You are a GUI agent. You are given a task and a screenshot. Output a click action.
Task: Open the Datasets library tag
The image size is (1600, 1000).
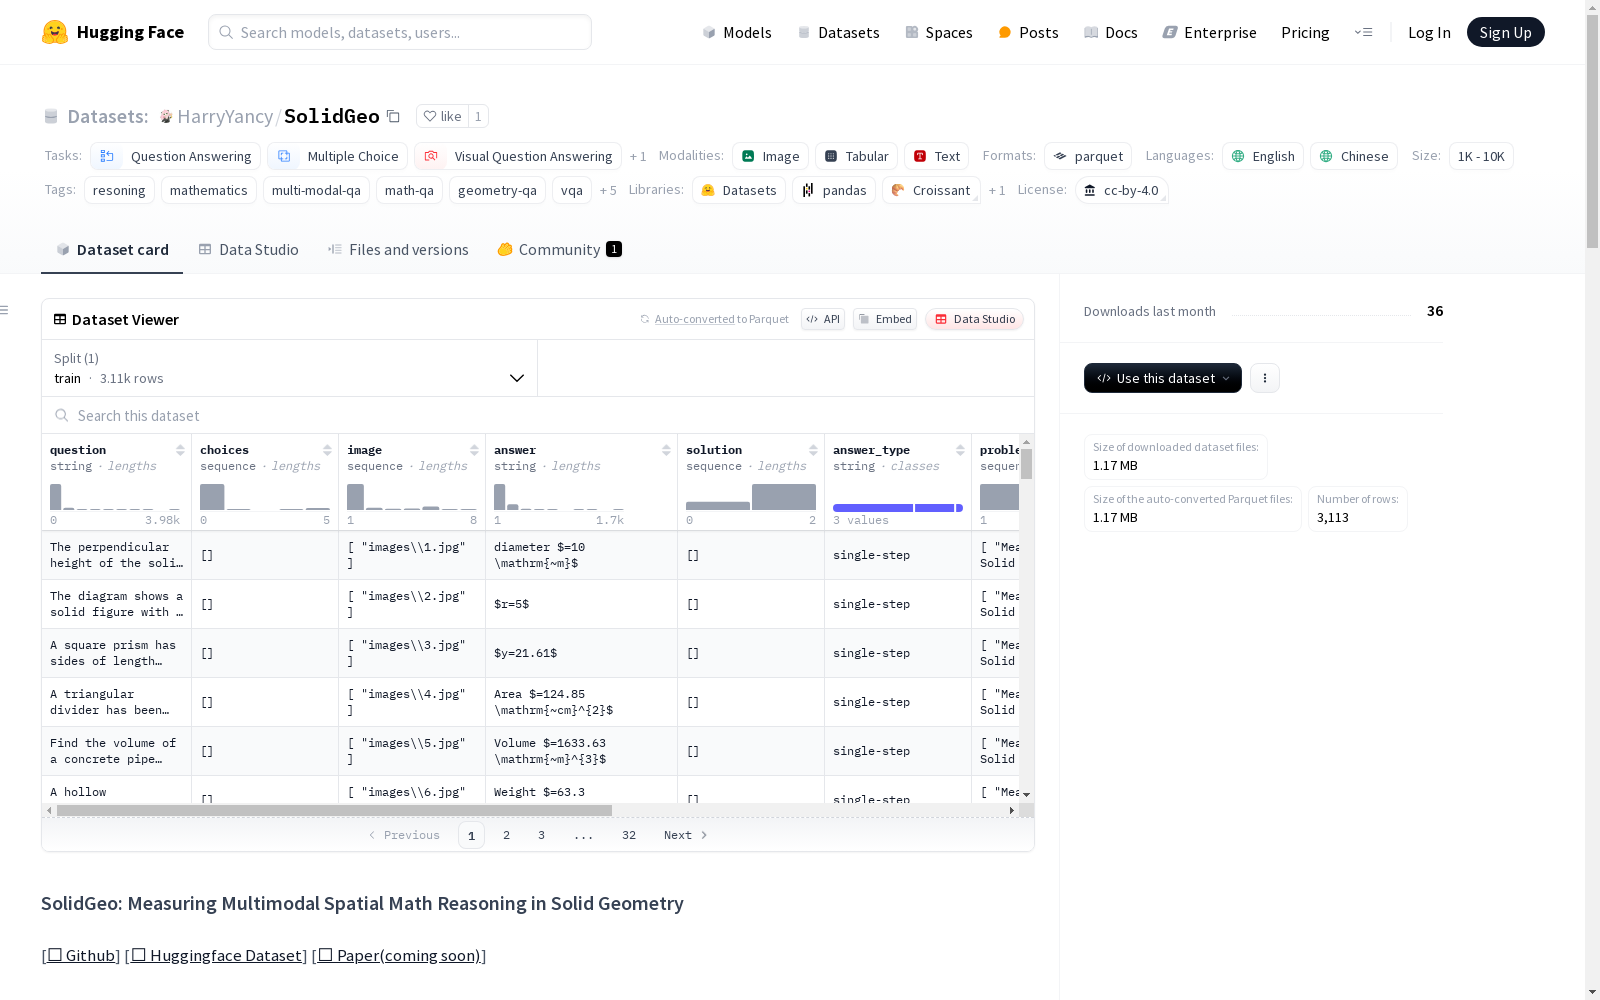(x=739, y=190)
